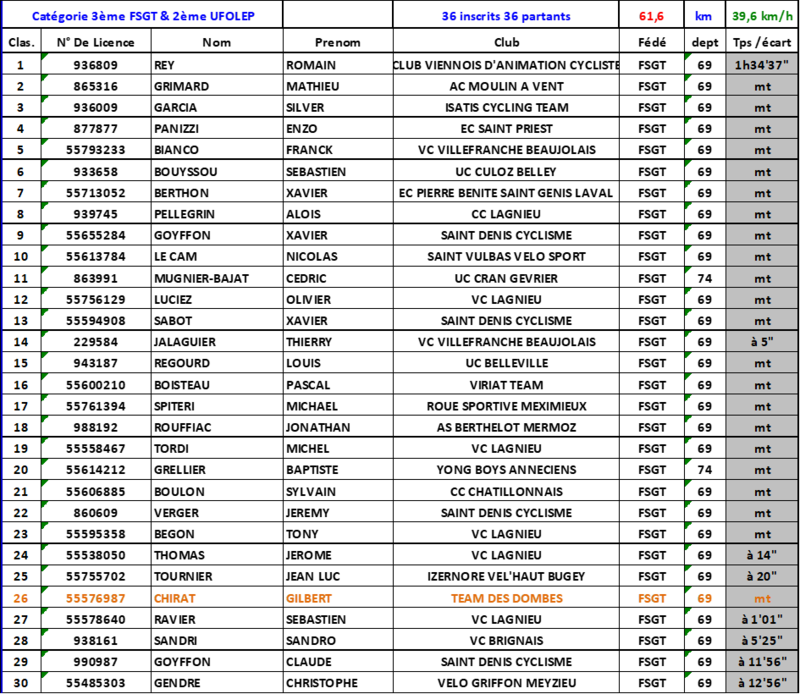
Task: Click the "à 5'25"" time gap cell
Action: [762, 640]
